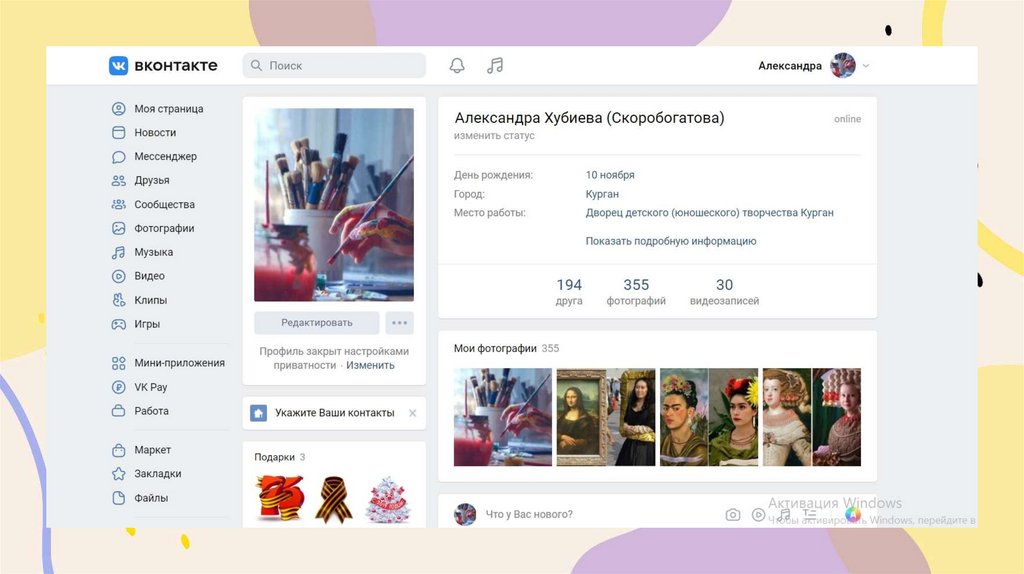Image resolution: width=1024 pixels, height=574 pixels.
Task: Click the Что у Вас нового? post field
Action: pyautogui.click(x=529, y=515)
